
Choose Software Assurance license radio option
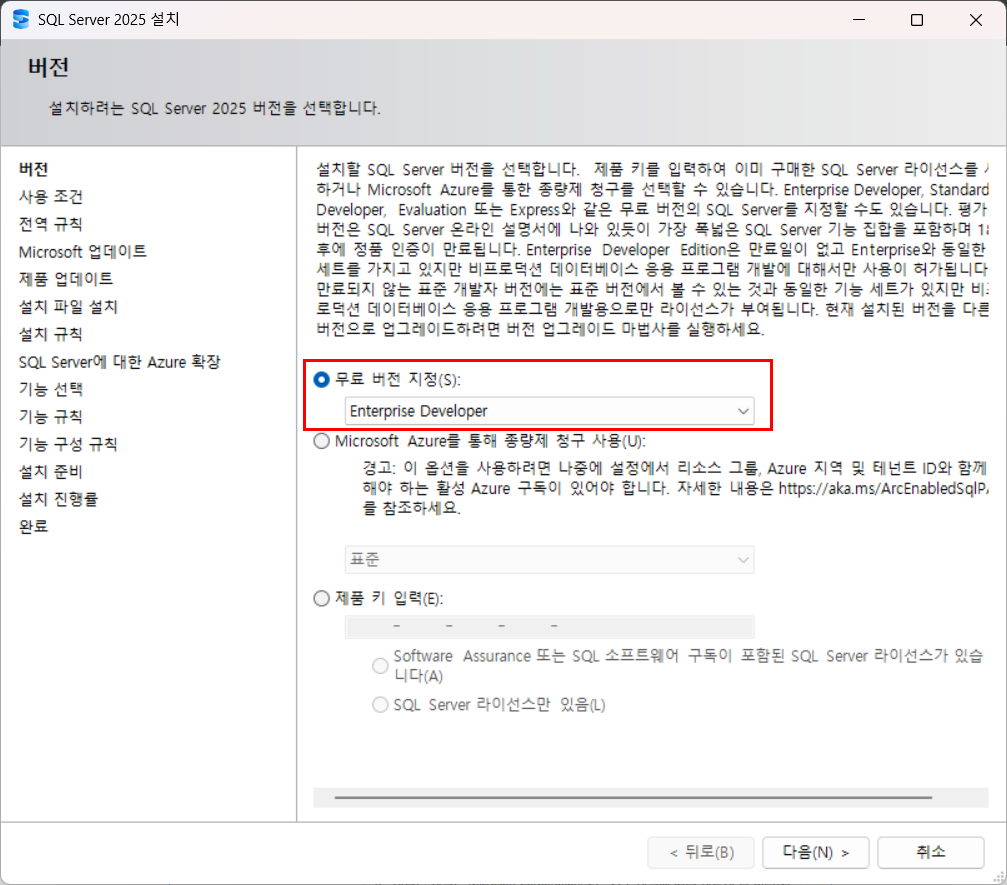click(x=381, y=666)
